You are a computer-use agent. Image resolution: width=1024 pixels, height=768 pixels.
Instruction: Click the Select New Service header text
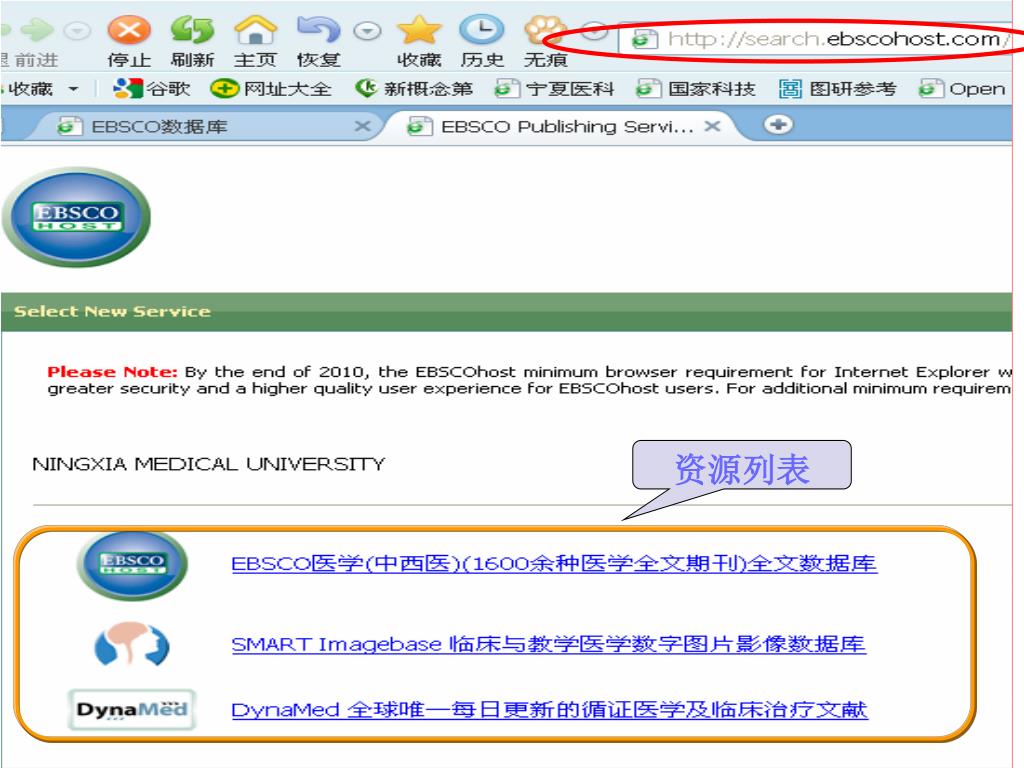(x=112, y=312)
